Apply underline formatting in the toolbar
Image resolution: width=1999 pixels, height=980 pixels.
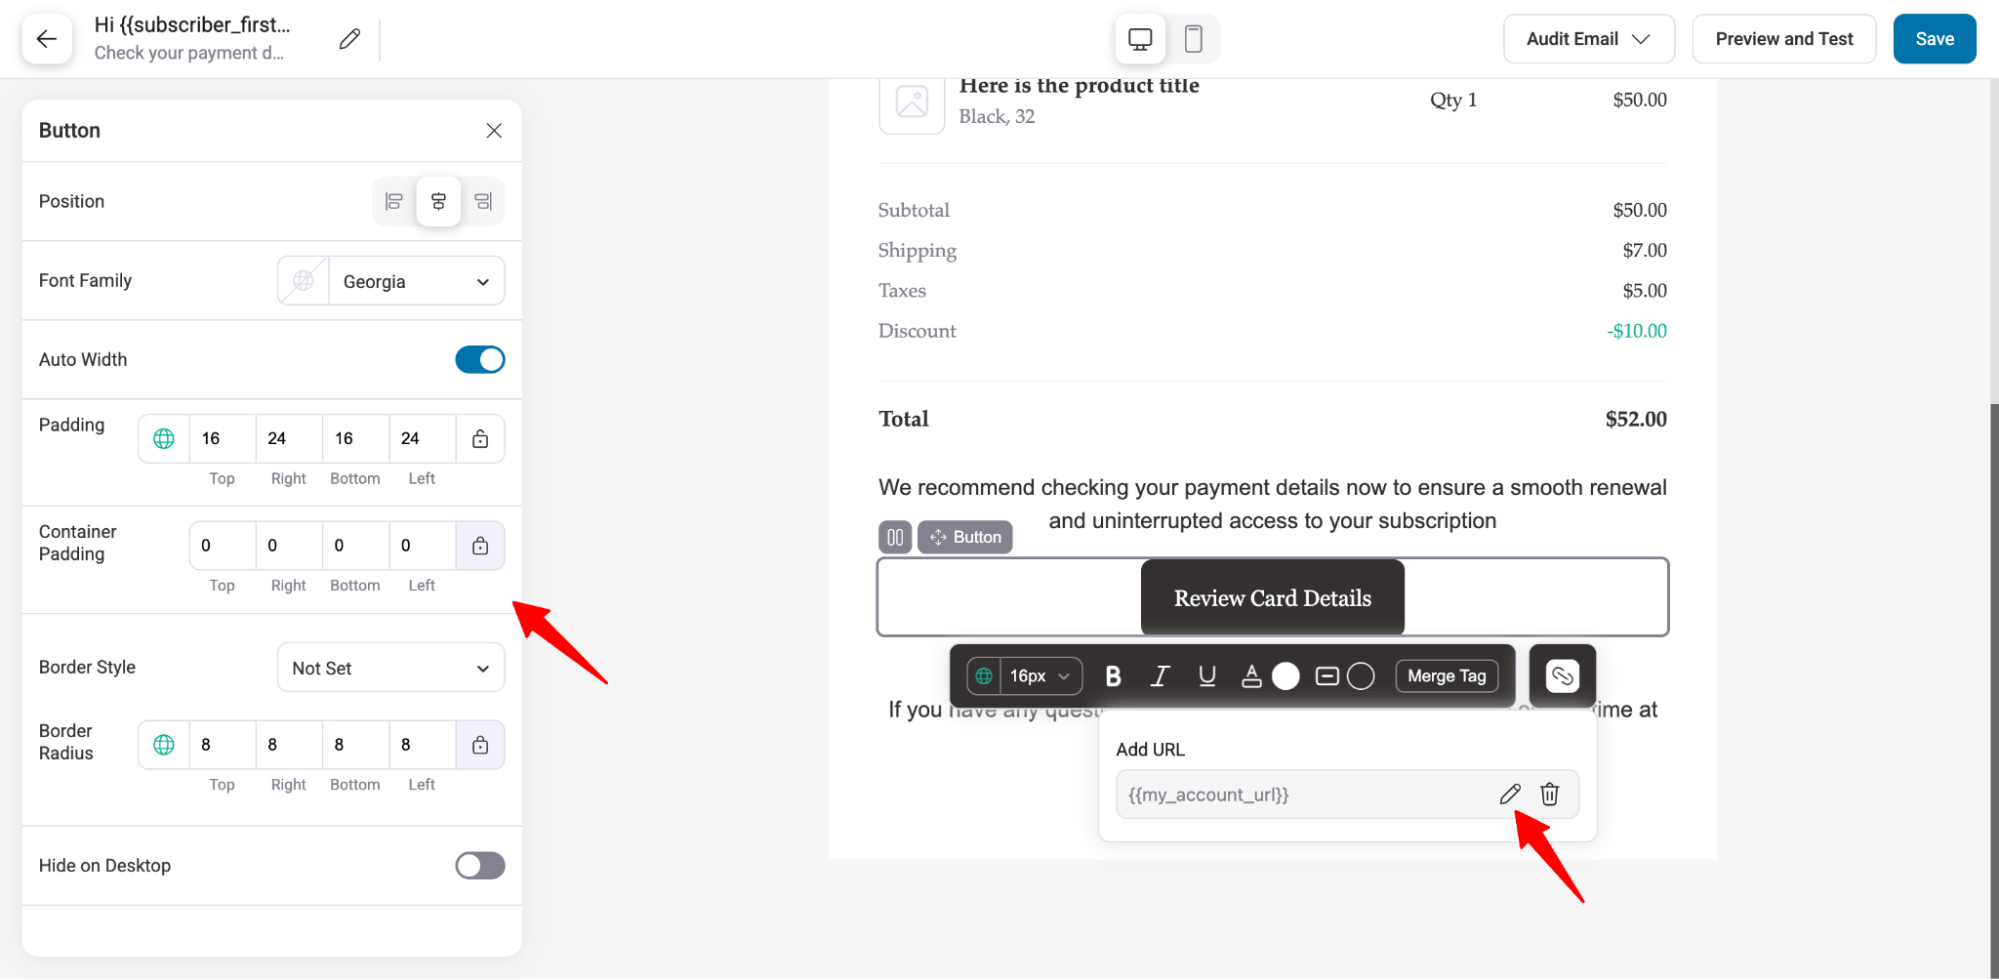point(1206,676)
